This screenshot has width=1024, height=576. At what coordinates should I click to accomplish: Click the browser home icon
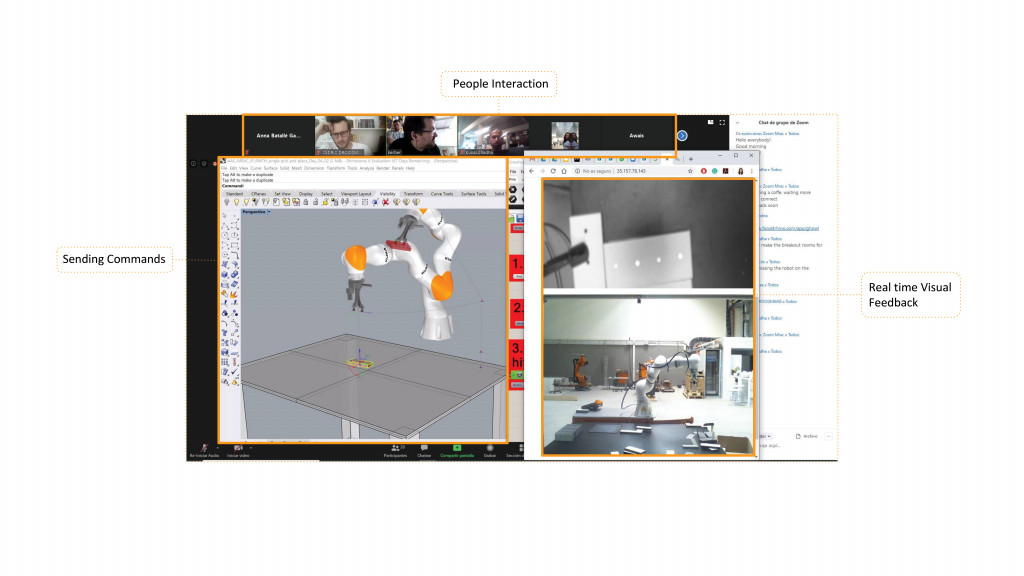564,171
